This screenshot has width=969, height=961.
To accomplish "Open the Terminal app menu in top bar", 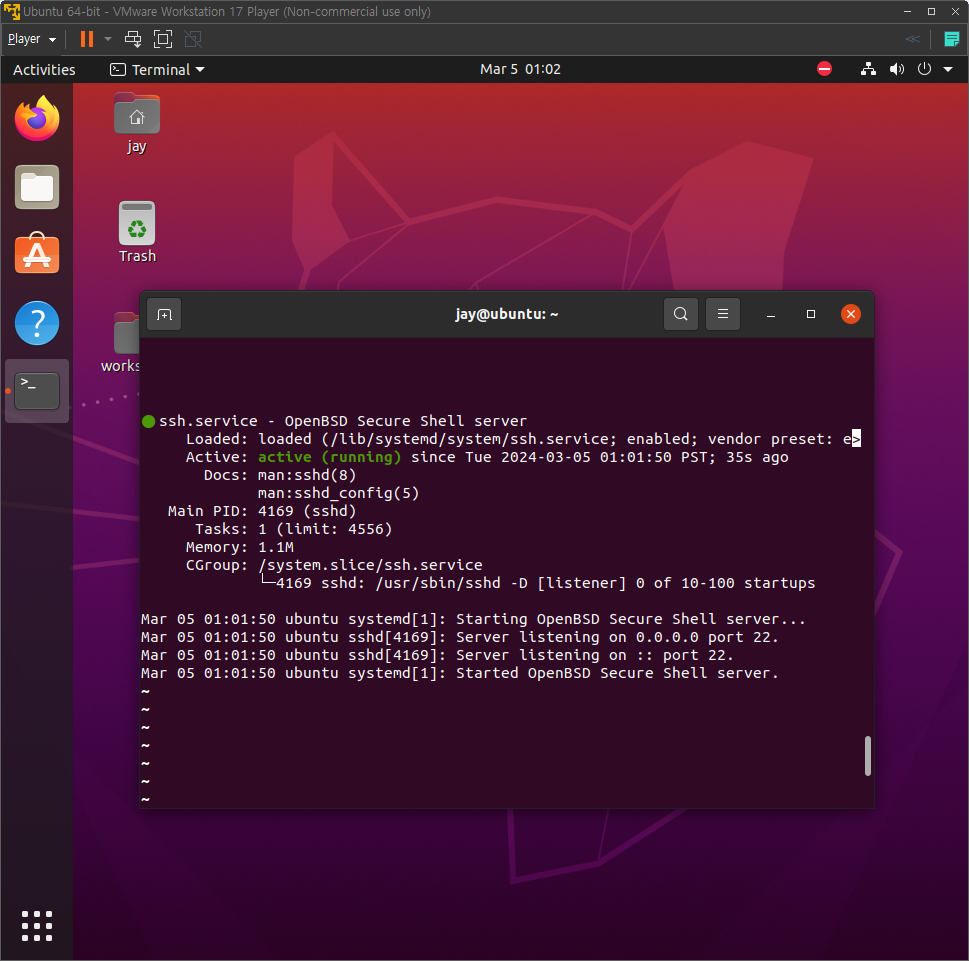I will click(x=157, y=69).
